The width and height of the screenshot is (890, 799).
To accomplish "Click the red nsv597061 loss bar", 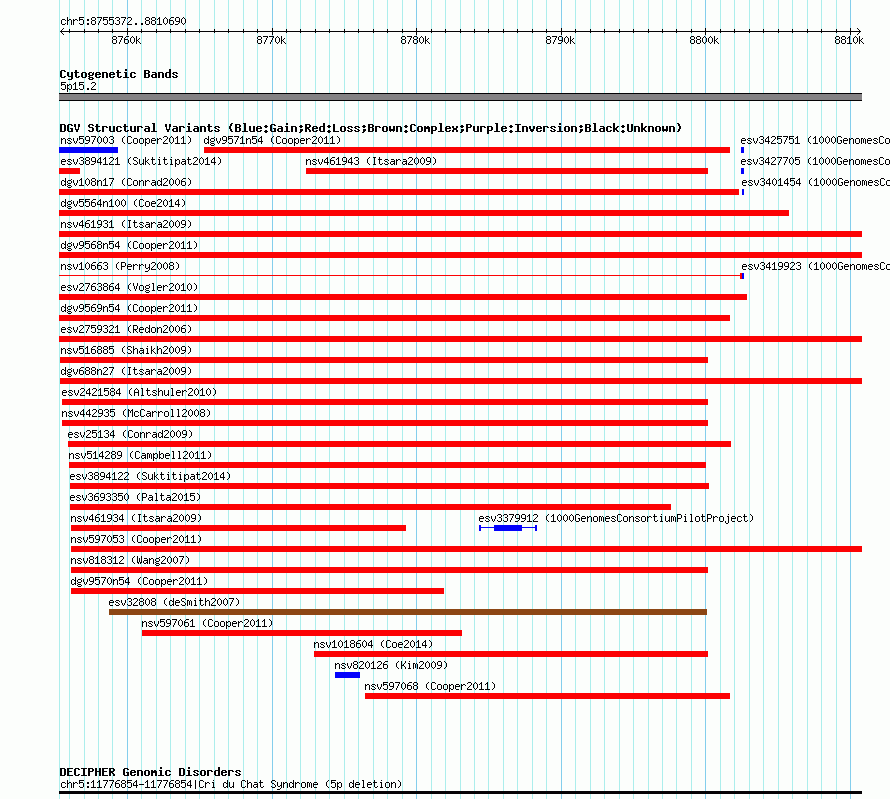I will pos(302,633).
